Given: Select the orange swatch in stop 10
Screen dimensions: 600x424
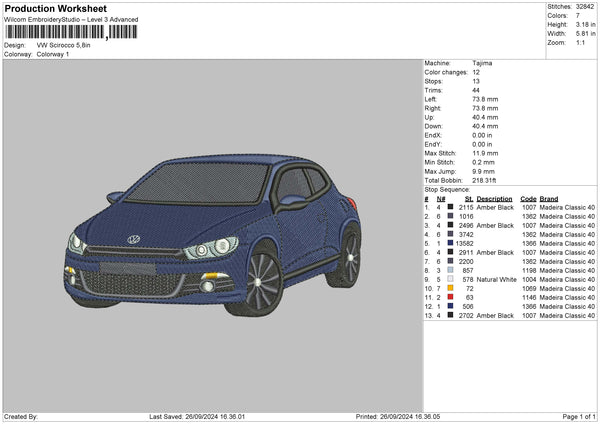Looking at the screenshot, I should [x=451, y=288].
